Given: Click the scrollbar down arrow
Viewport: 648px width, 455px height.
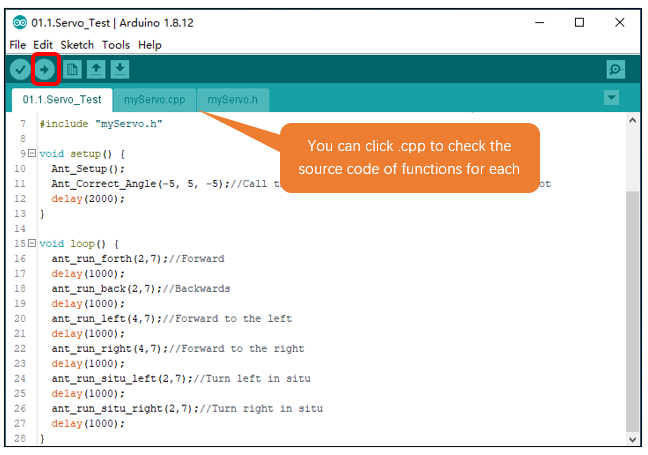Looking at the screenshot, I should 632,439.
